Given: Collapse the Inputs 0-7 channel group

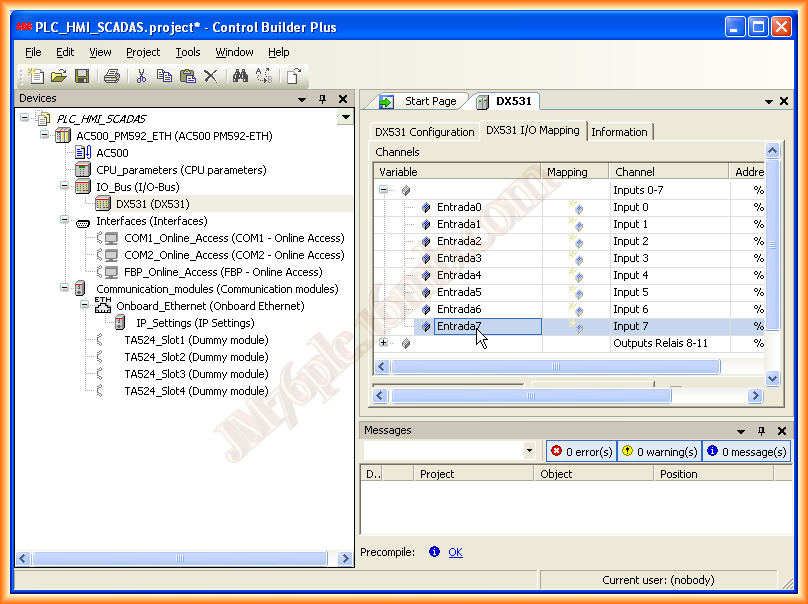Looking at the screenshot, I should [x=384, y=190].
